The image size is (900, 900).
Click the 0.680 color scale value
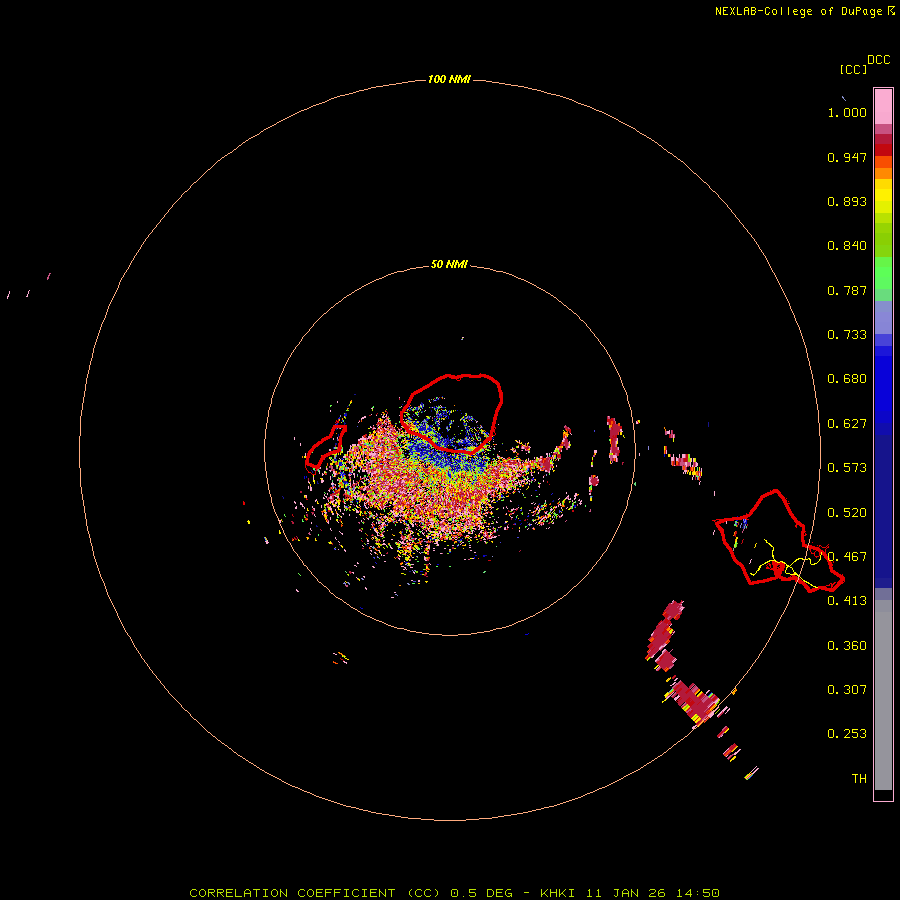[x=847, y=379]
